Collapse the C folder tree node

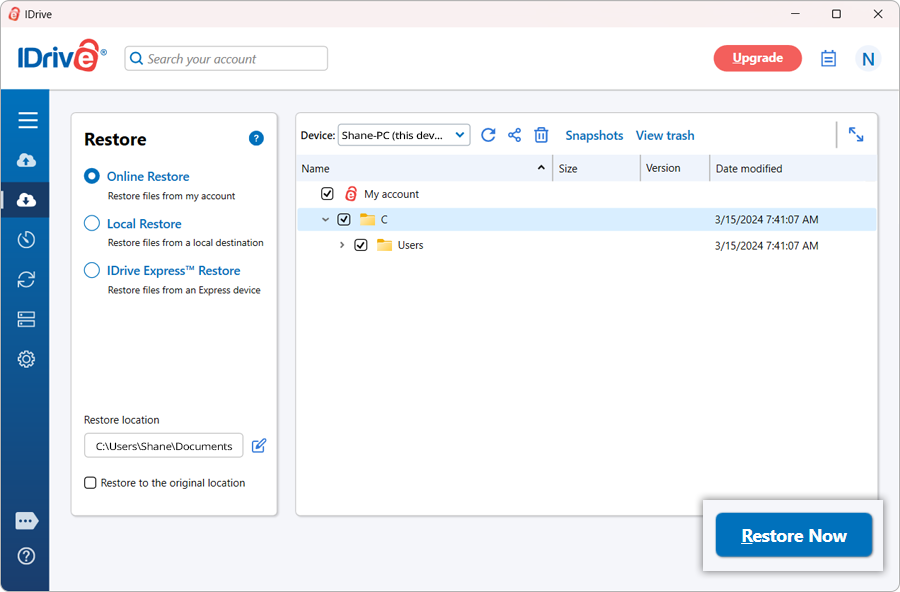tap(325, 220)
